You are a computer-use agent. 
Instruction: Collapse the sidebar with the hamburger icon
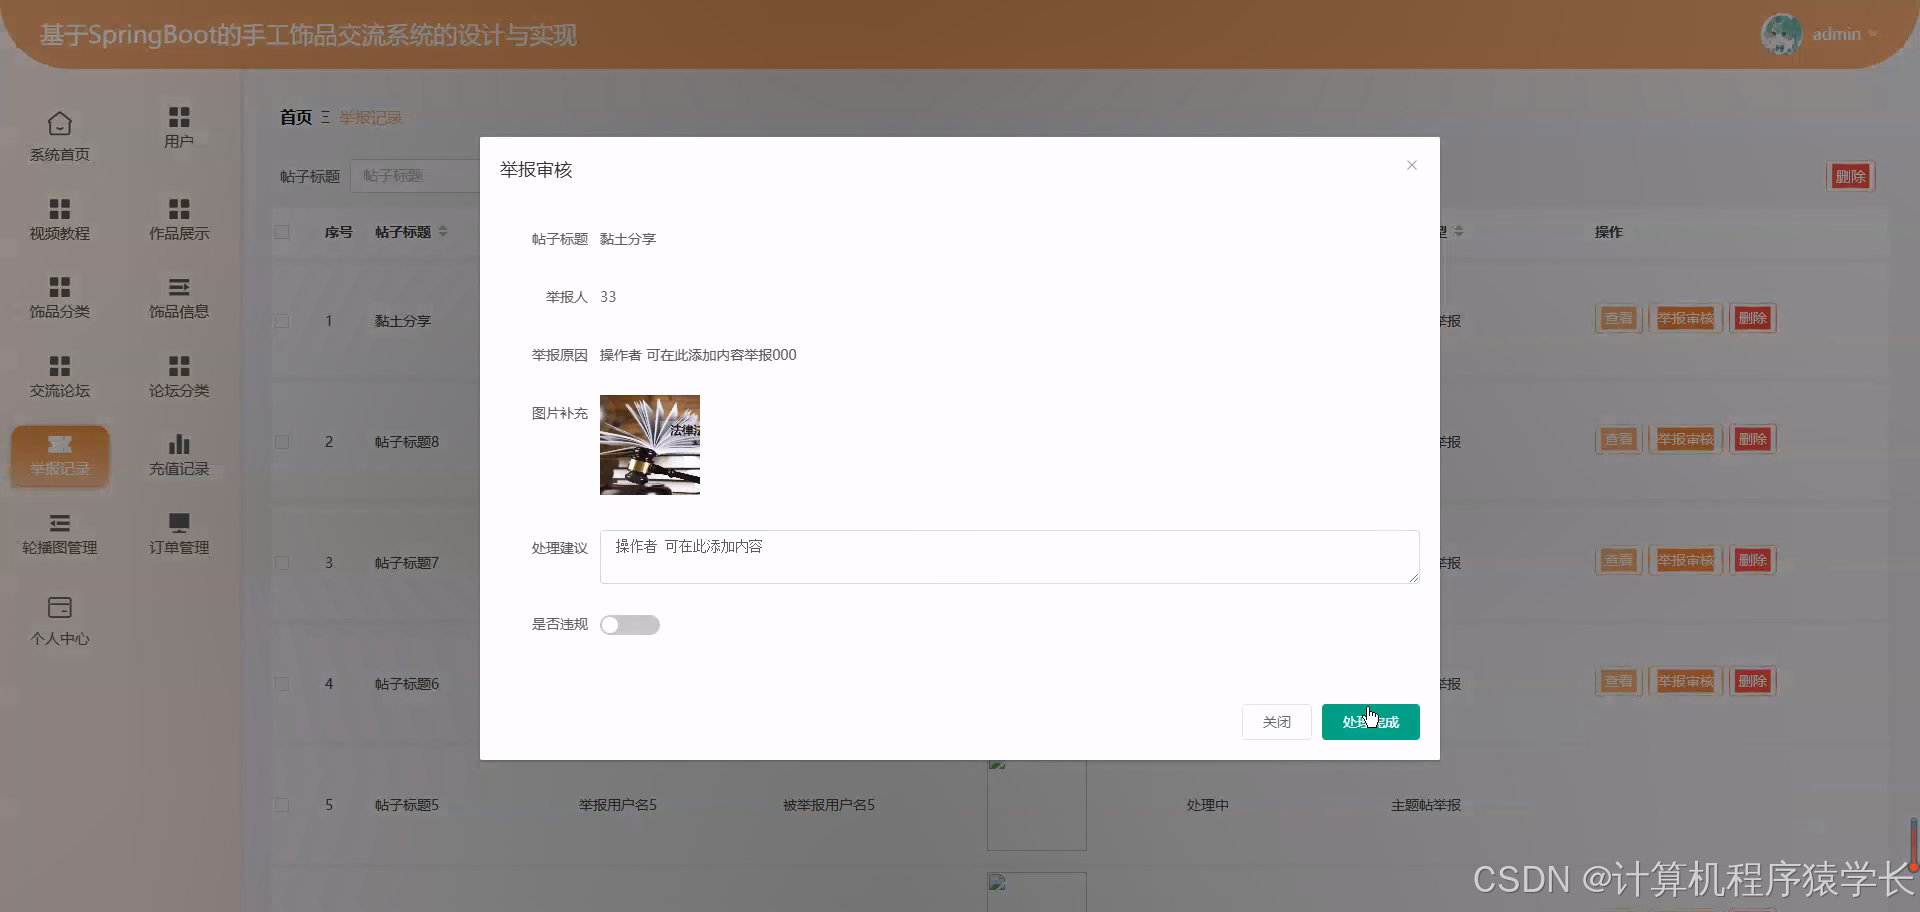tap(325, 117)
